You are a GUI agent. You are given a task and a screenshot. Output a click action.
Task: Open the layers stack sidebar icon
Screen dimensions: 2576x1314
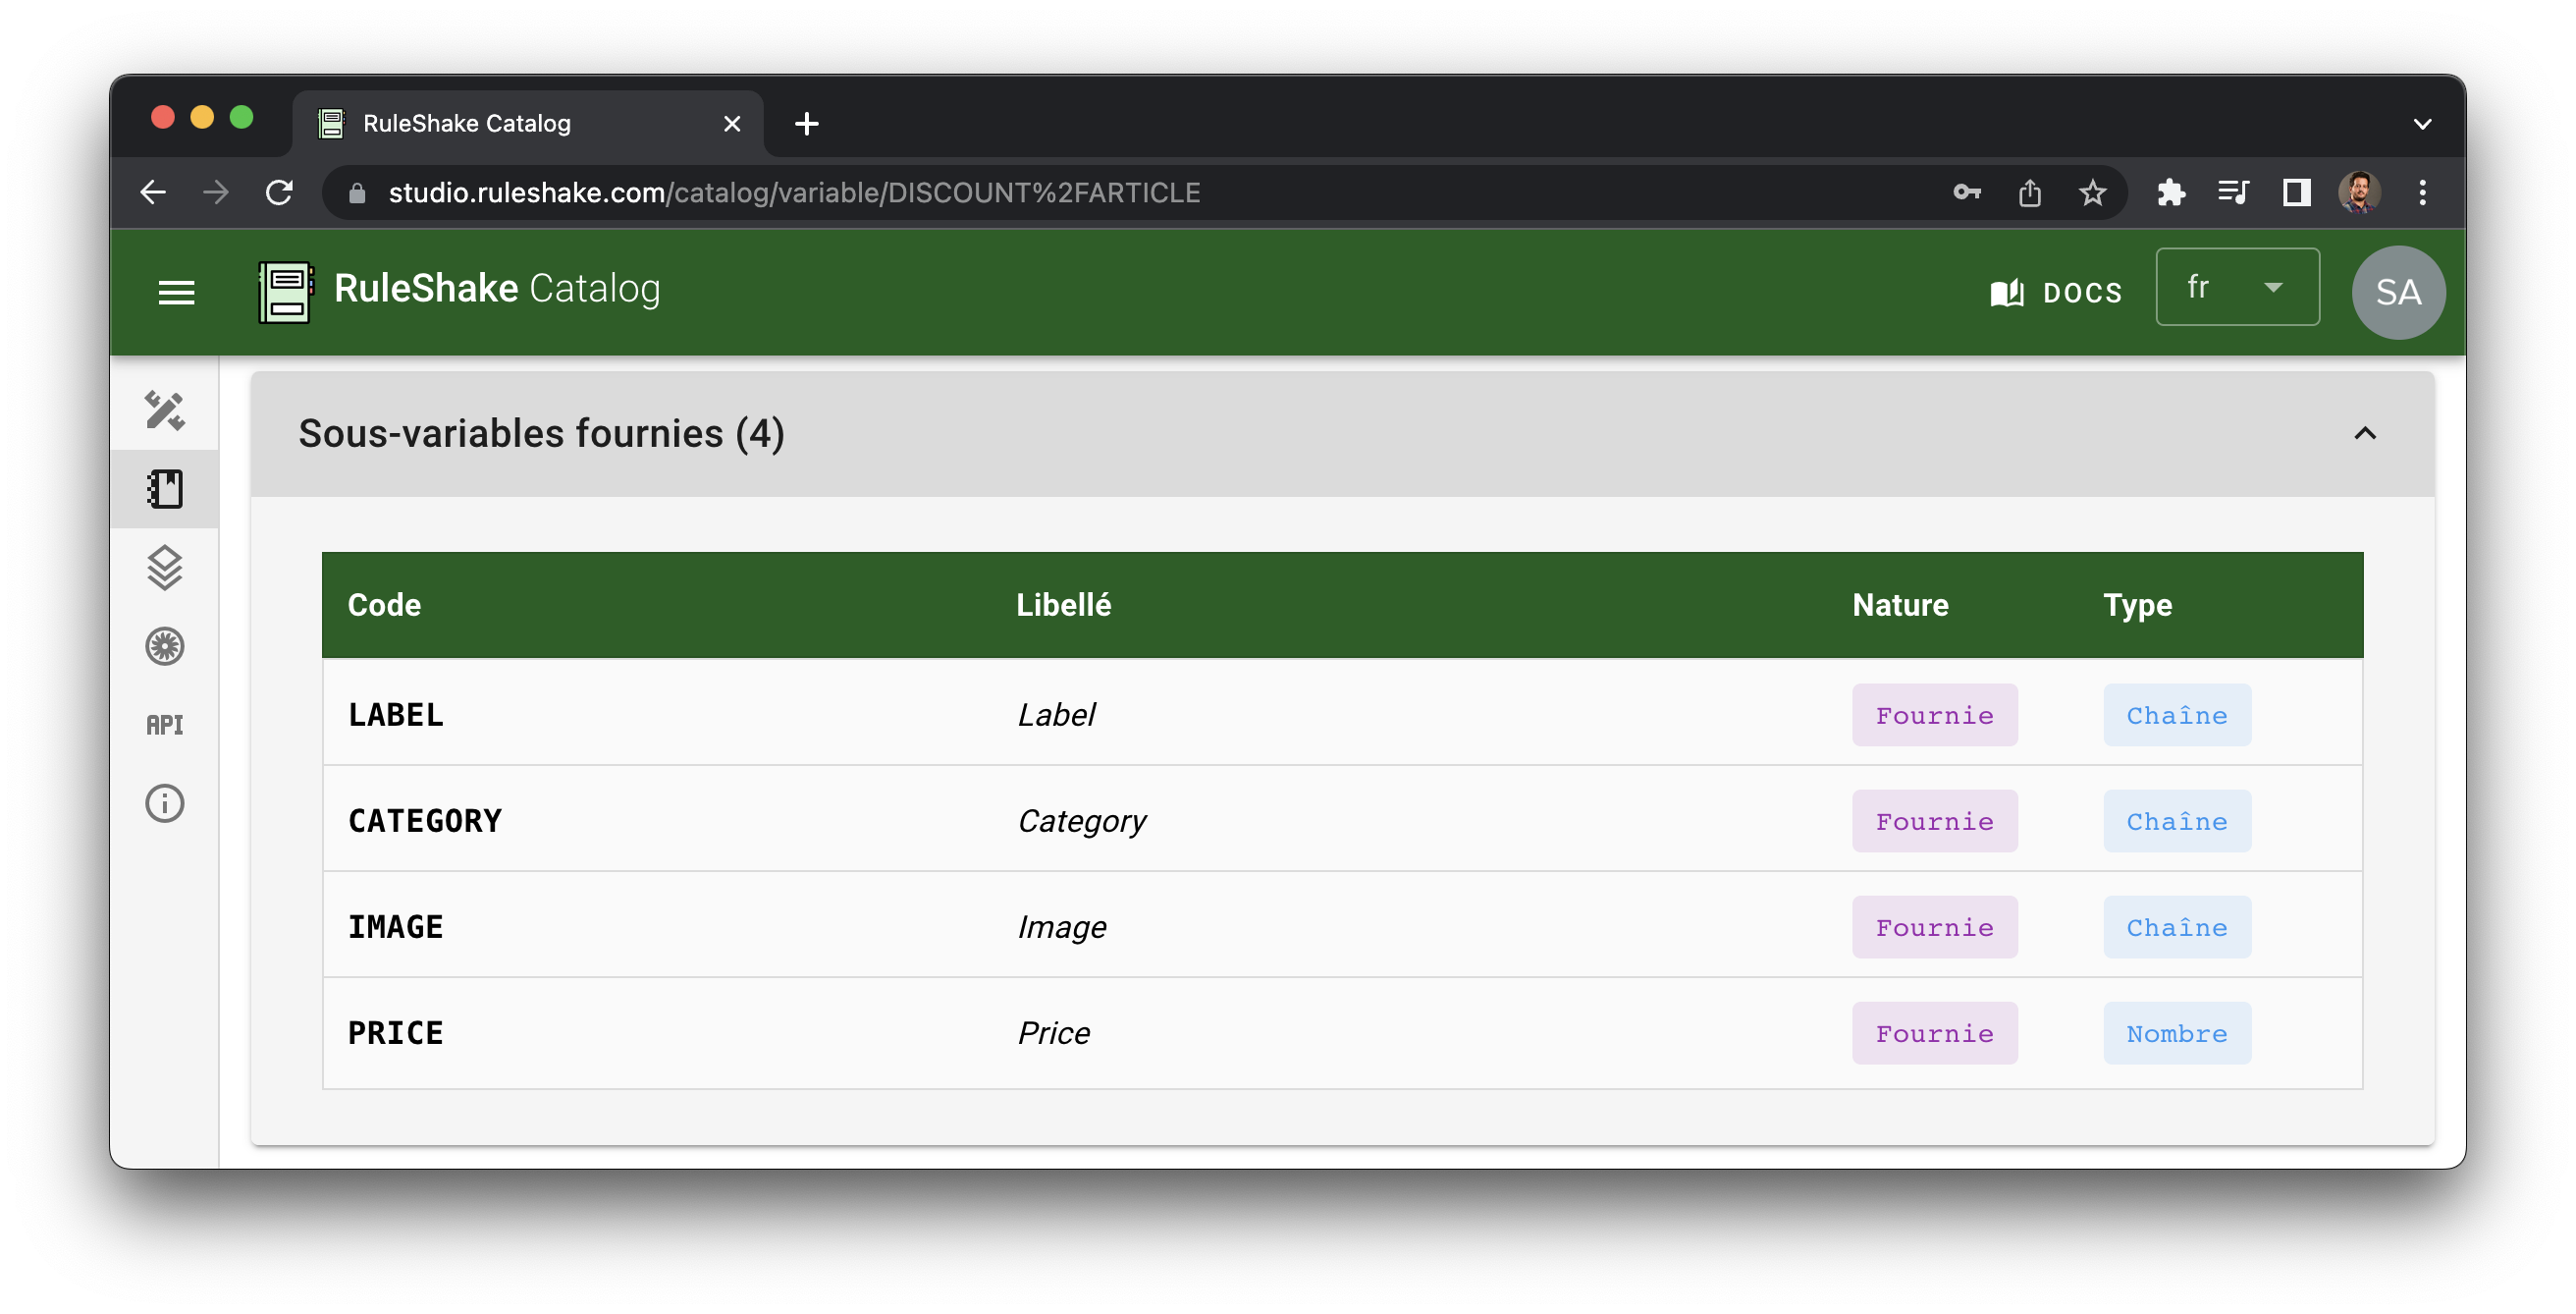point(165,567)
